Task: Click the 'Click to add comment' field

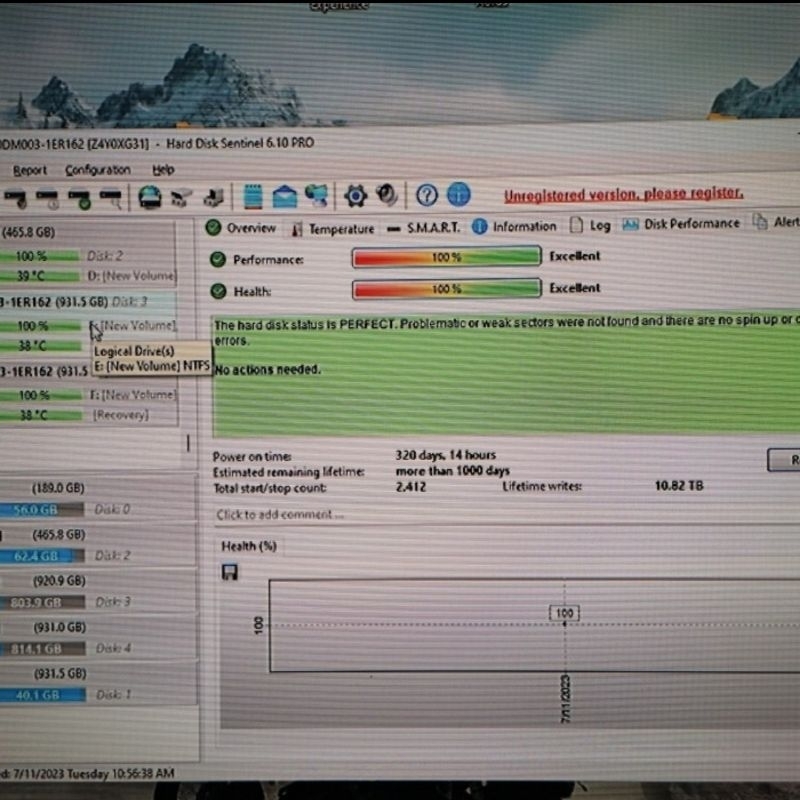Action: point(280,515)
